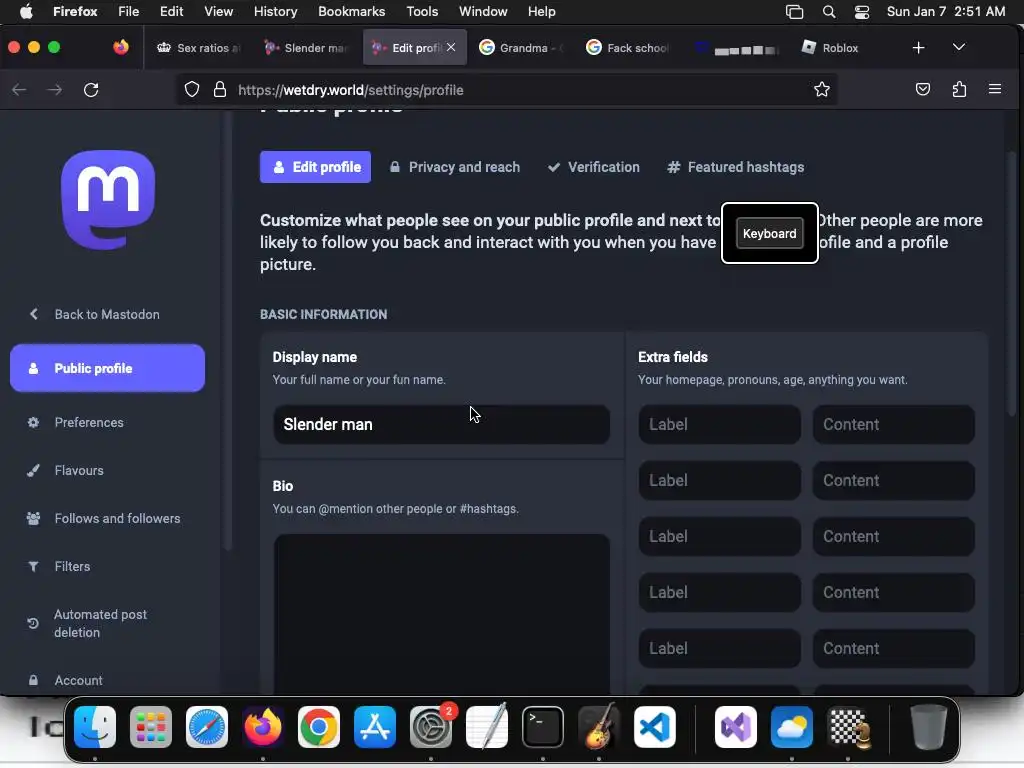Close the Edit profile tab
Image resolution: width=1024 pixels, height=768 pixels.
pos(451,48)
